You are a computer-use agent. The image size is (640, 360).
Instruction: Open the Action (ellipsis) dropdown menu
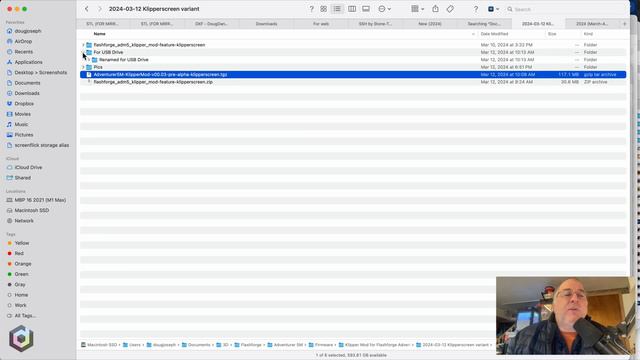[x=384, y=9]
